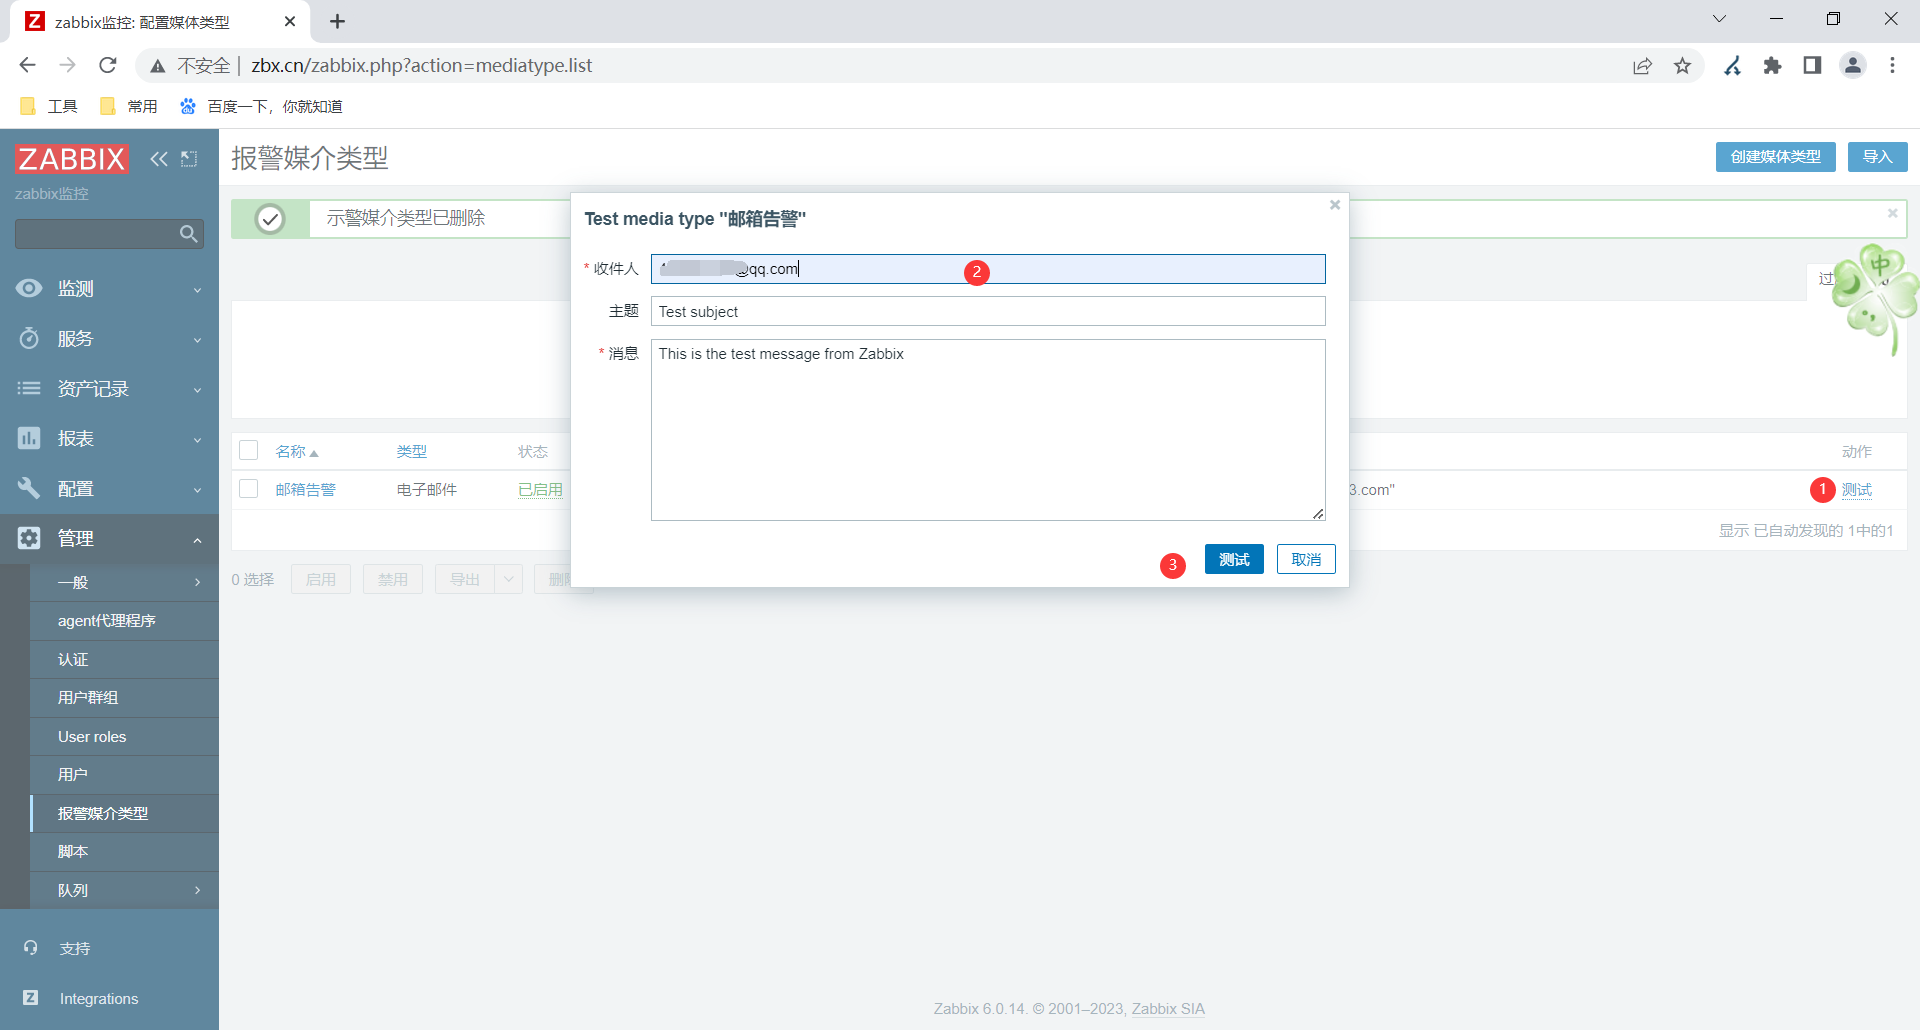This screenshot has height=1030, width=1920.
Task: Click the not-secure warning icon
Action: point(157,66)
